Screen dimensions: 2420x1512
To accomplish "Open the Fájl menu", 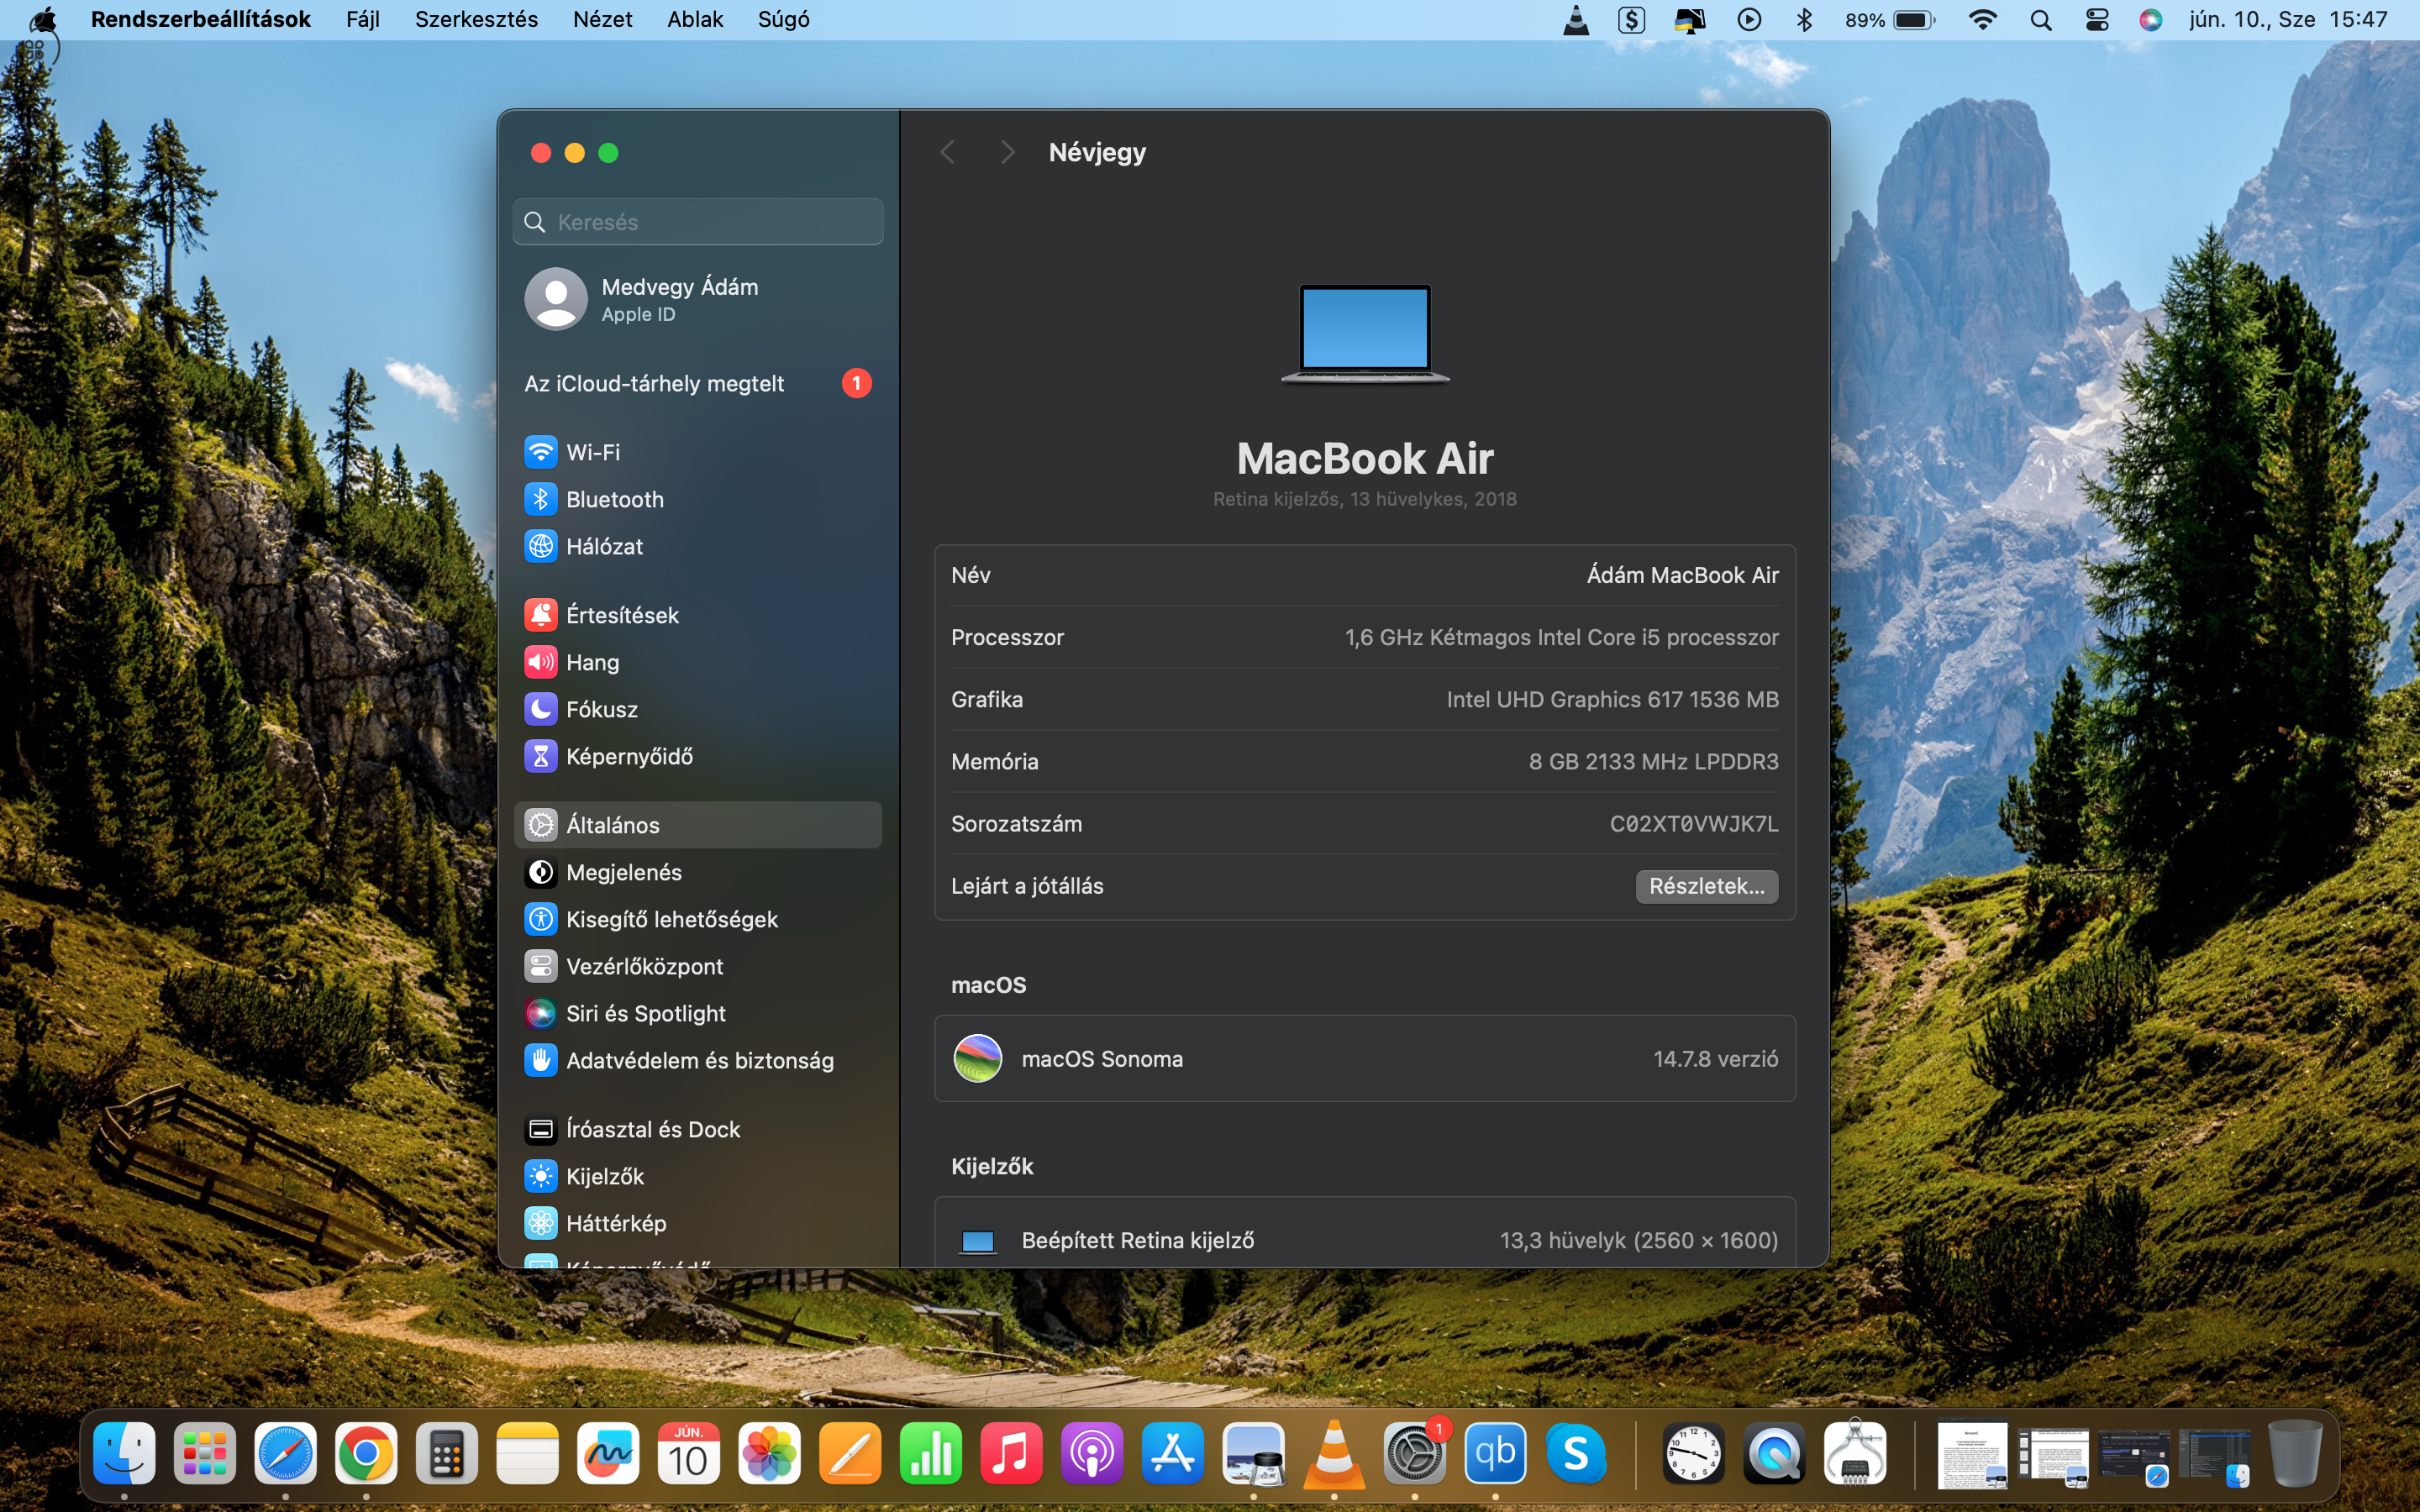I will coord(363,20).
